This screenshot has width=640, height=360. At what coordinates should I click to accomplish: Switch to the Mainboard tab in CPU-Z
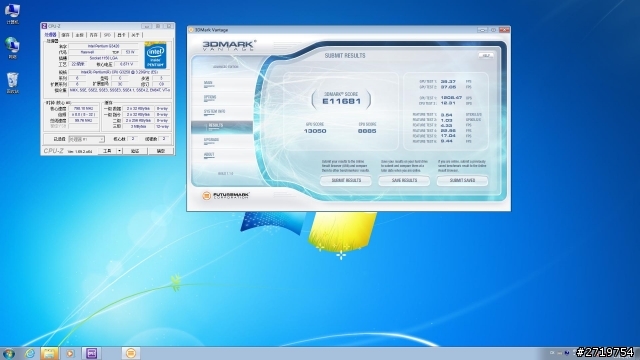click(80, 35)
